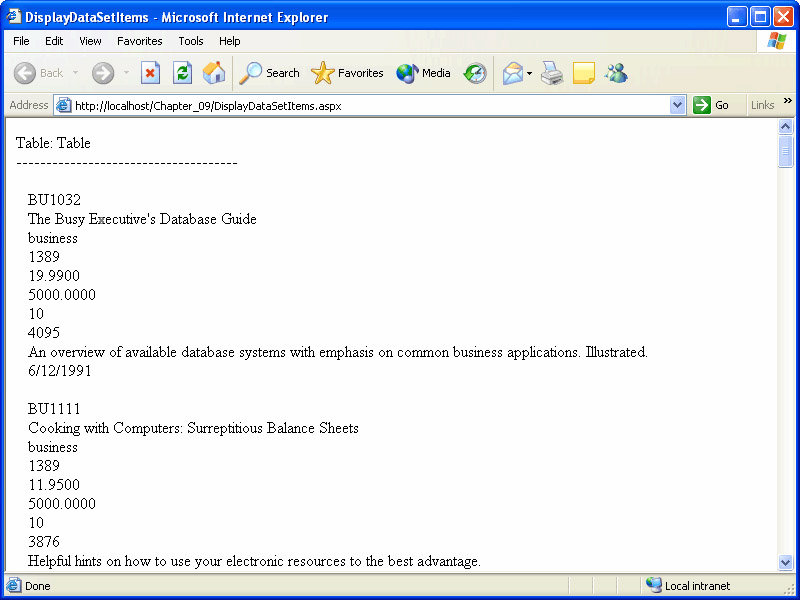The width and height of the screenshot is (800, 600).
Task: Launch the Messenger toolbar icon
Action: click(x=616, y=73)
